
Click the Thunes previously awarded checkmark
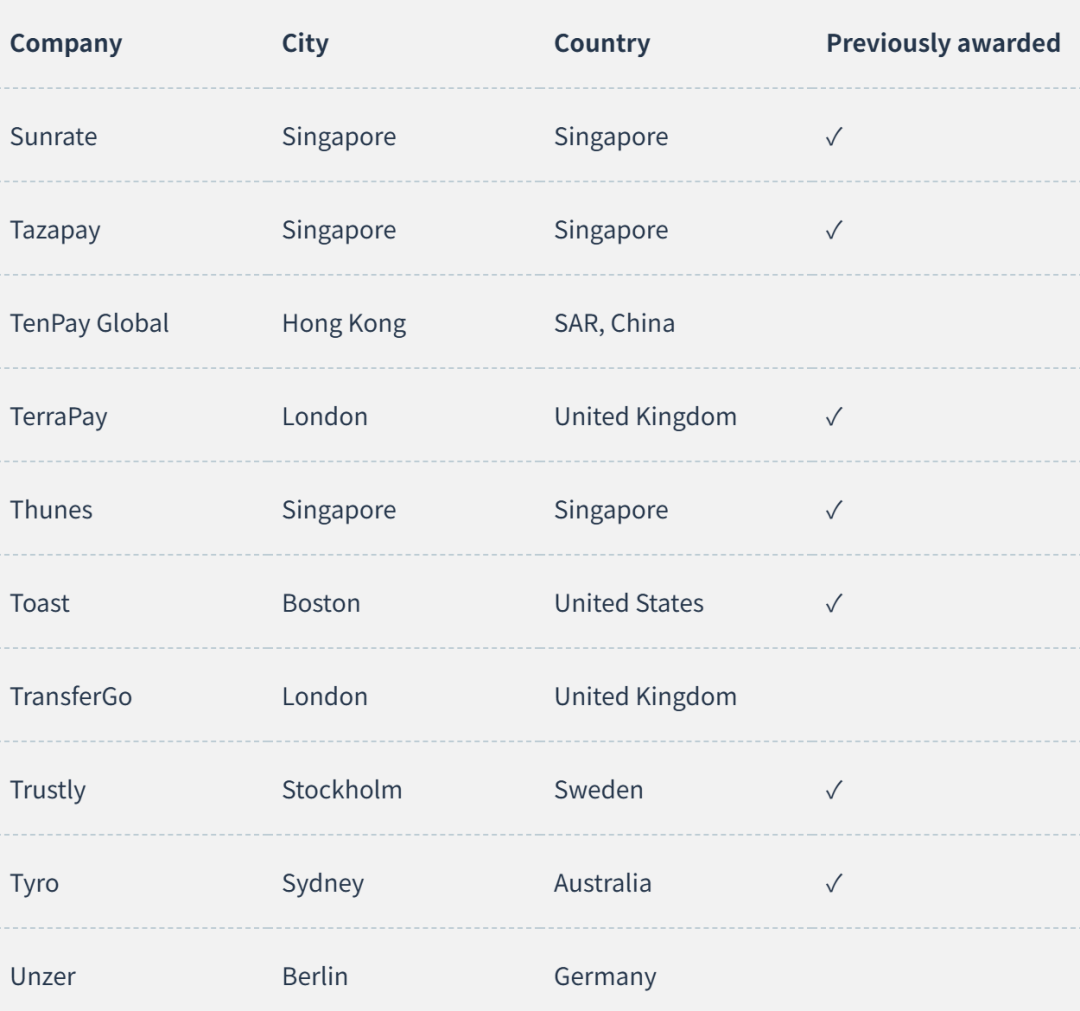tap(833, 510)
